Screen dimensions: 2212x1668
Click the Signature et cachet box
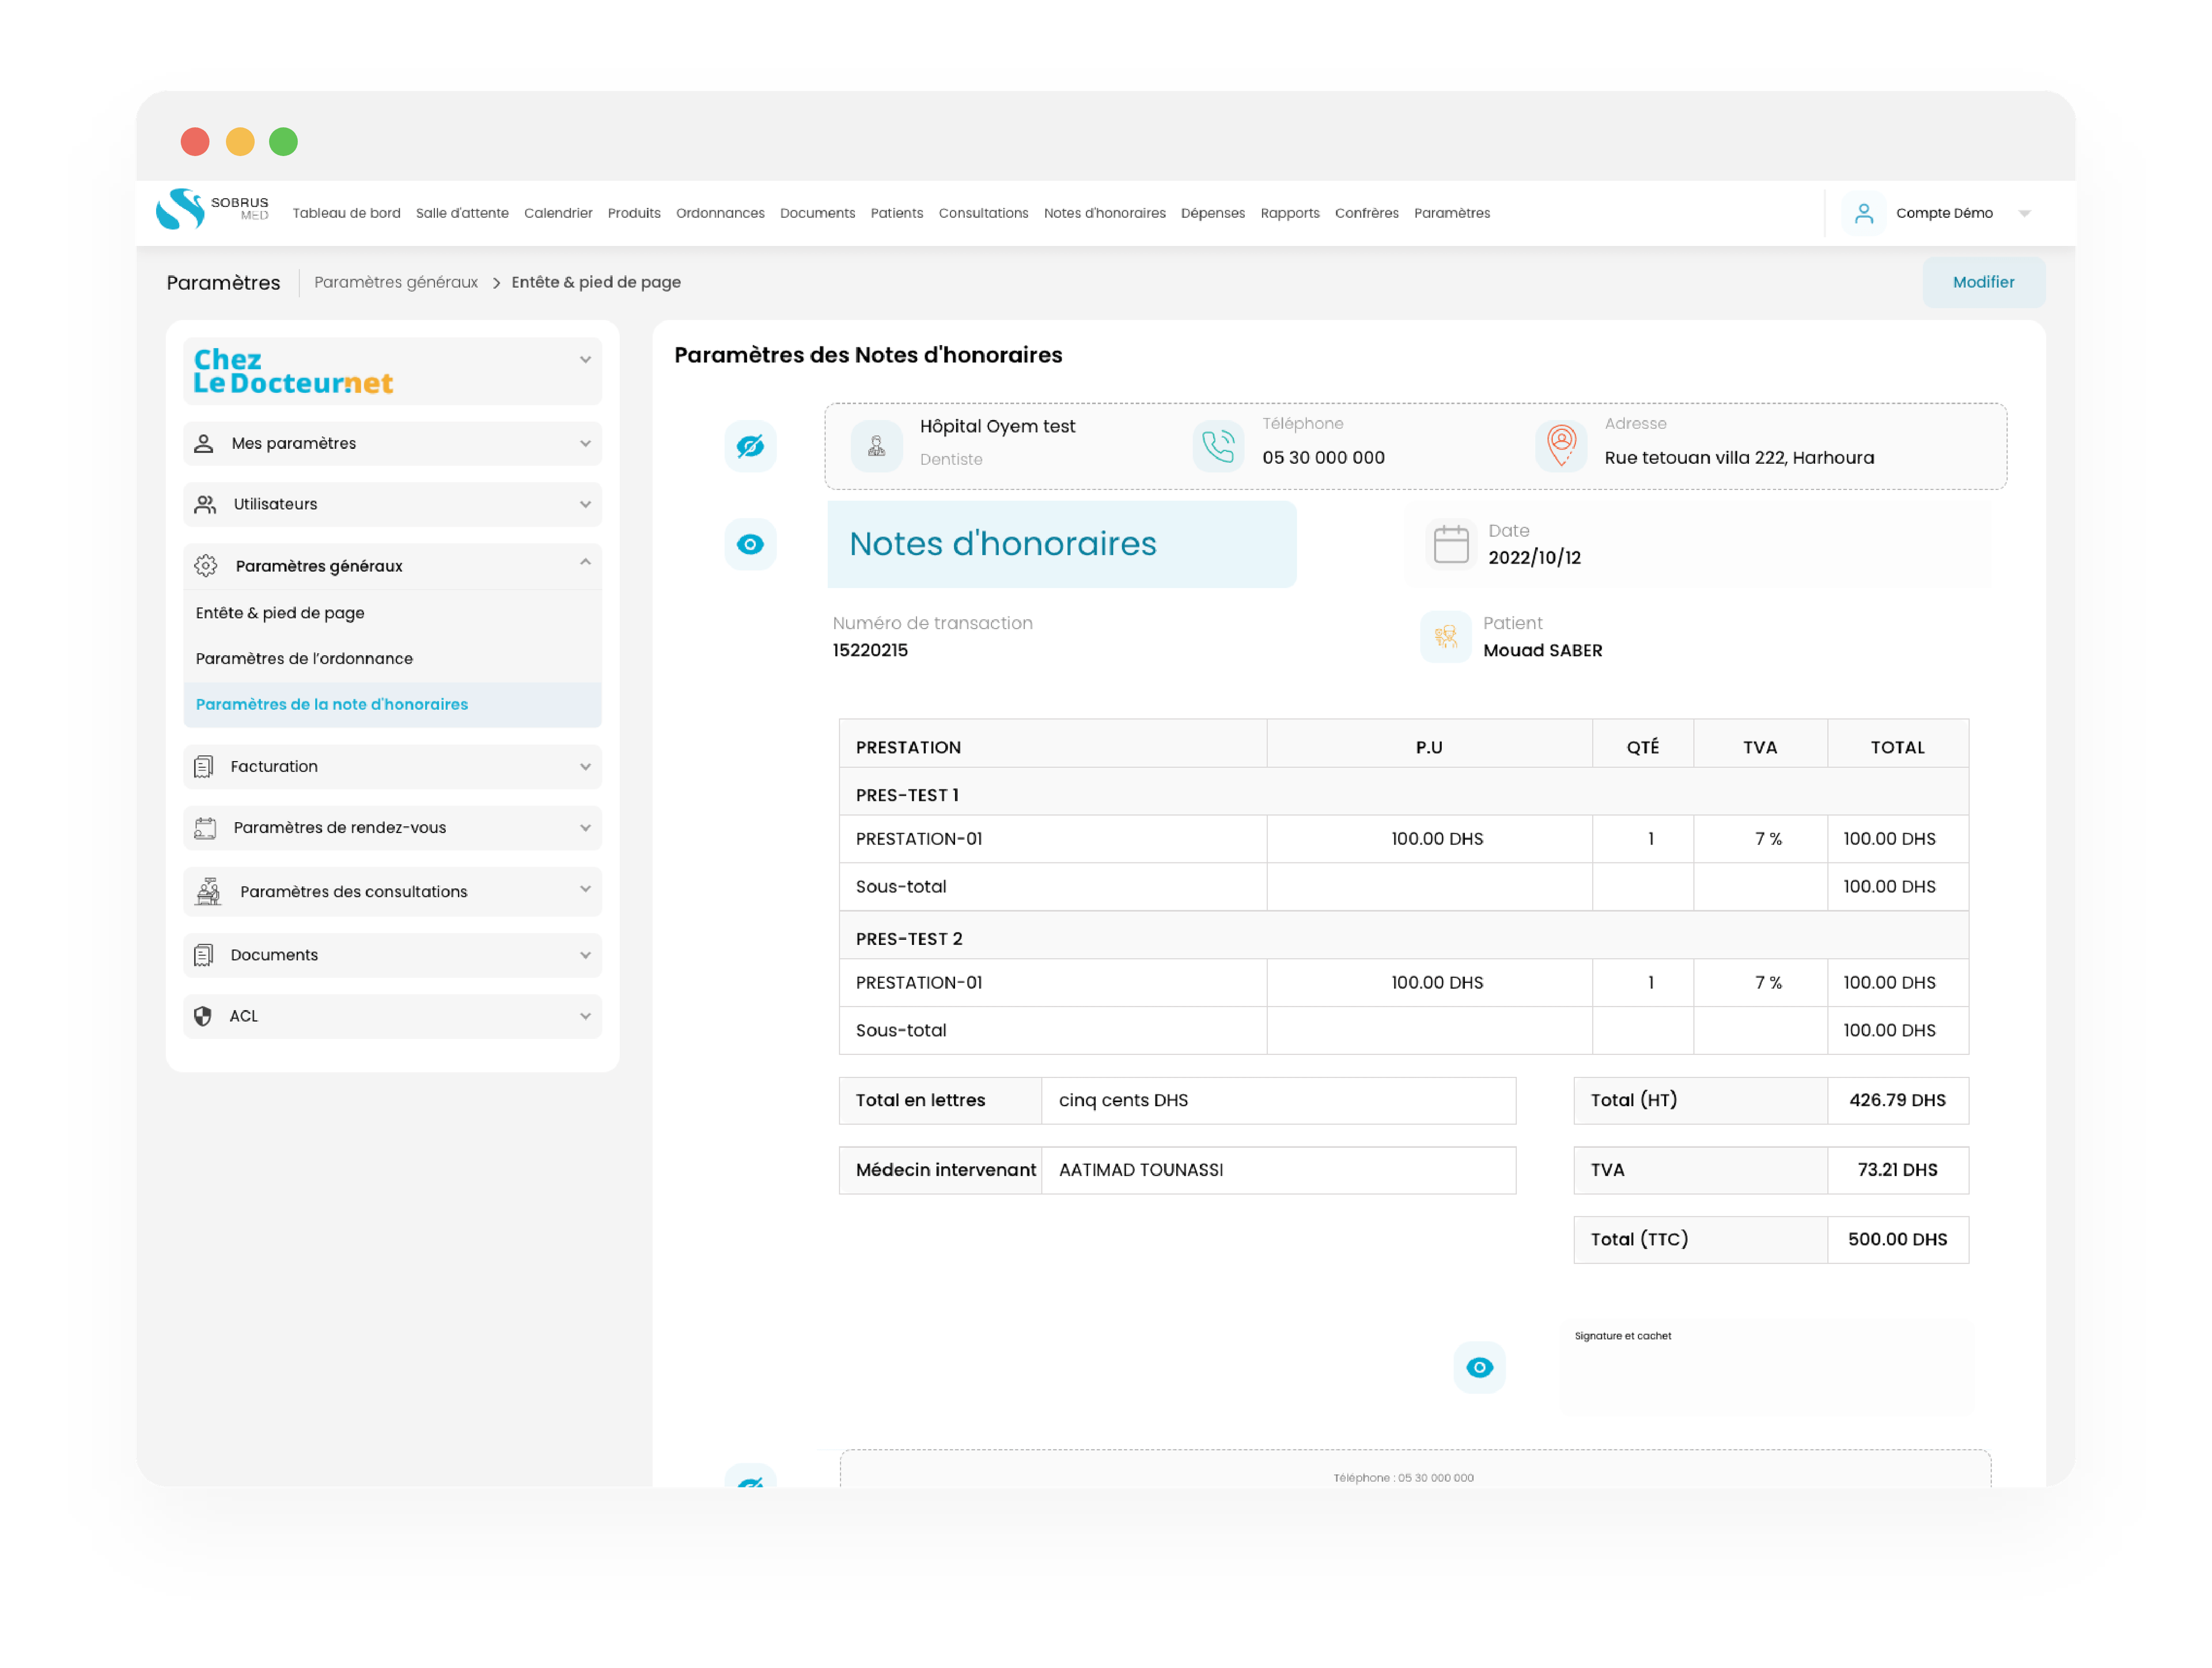(x=1766, y=1367)
